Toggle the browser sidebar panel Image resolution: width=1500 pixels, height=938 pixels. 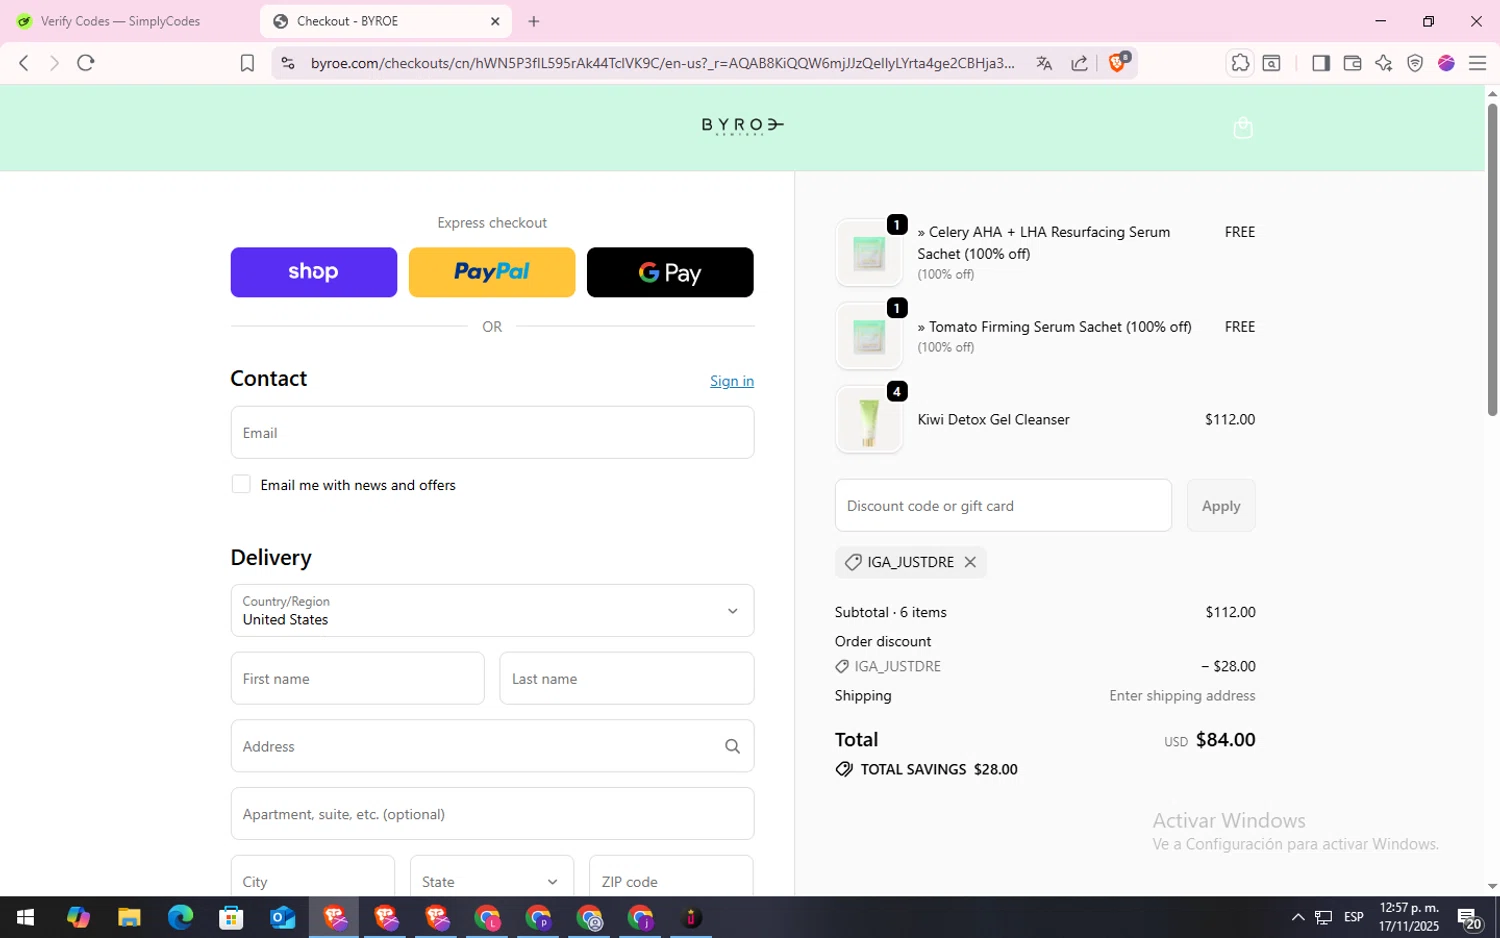[x=1320, y=63]
